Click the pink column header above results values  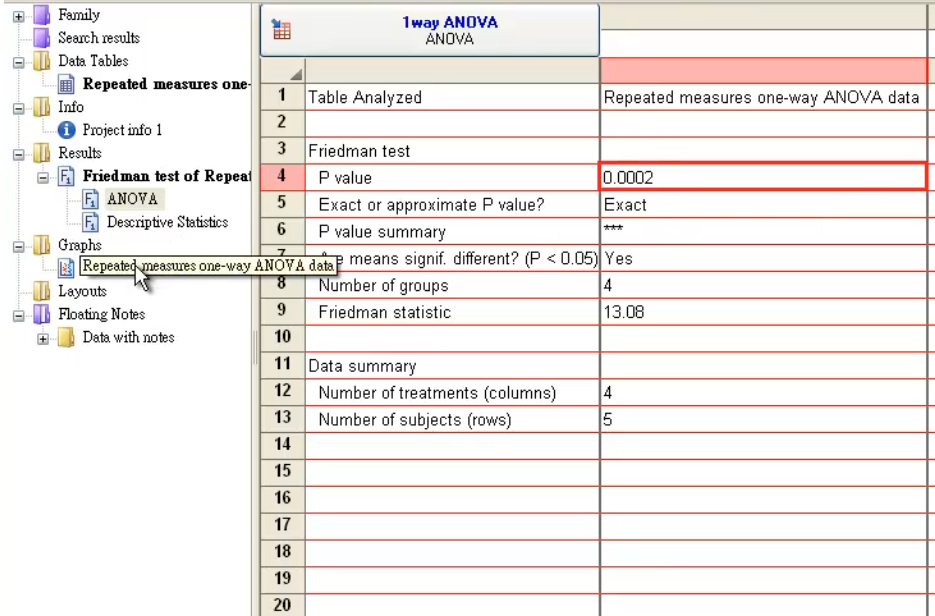[763, 70]
